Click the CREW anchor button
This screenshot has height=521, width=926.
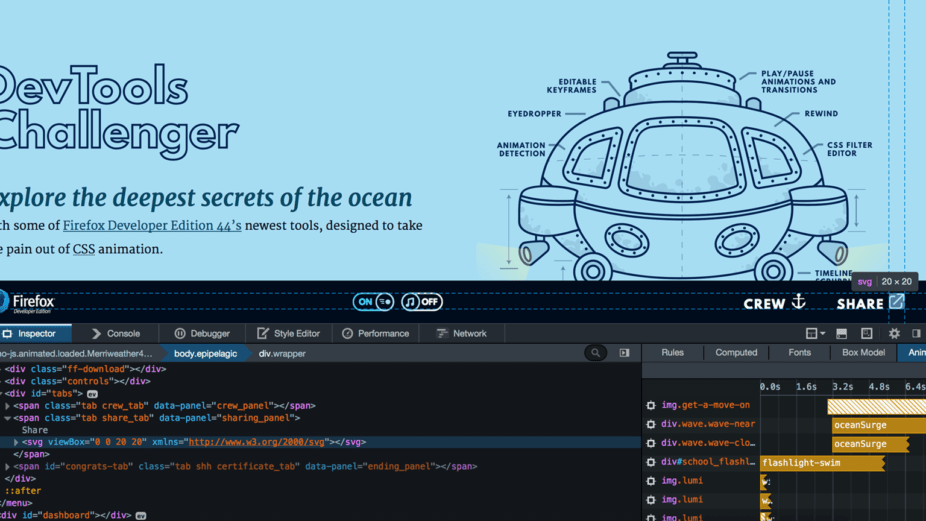tap(774, 303)
